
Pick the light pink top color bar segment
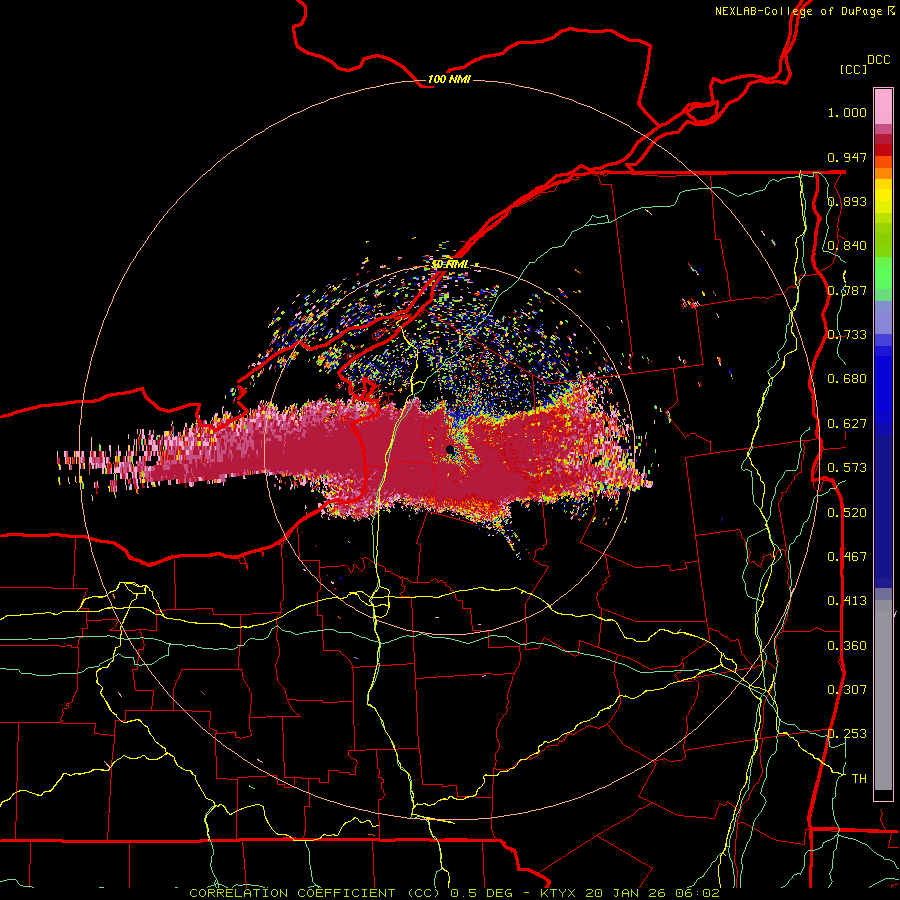click(x=883, y=106)
